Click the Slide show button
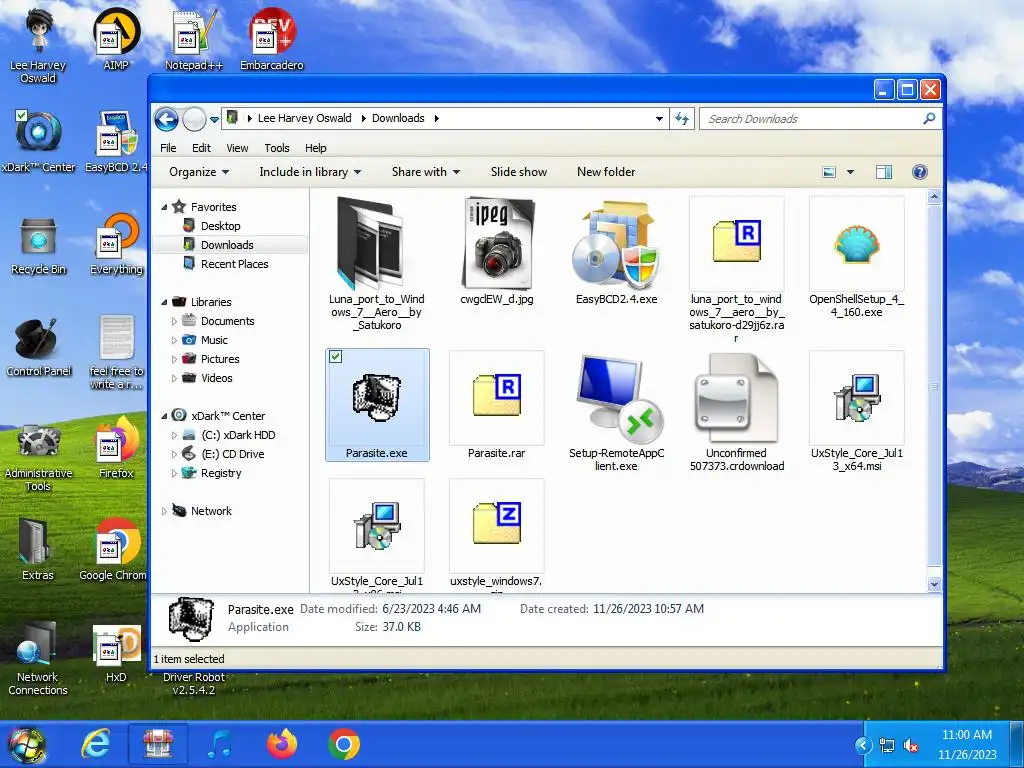Screen dimensions: 1024x768 519,172
